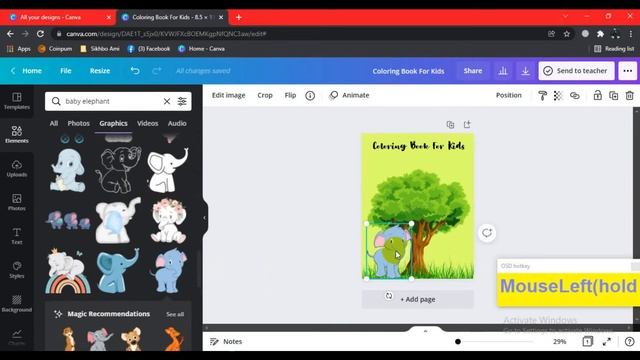The image size is (640, 360).
Task: Open the more options ellipsis menu
Action: click(627, 71)
